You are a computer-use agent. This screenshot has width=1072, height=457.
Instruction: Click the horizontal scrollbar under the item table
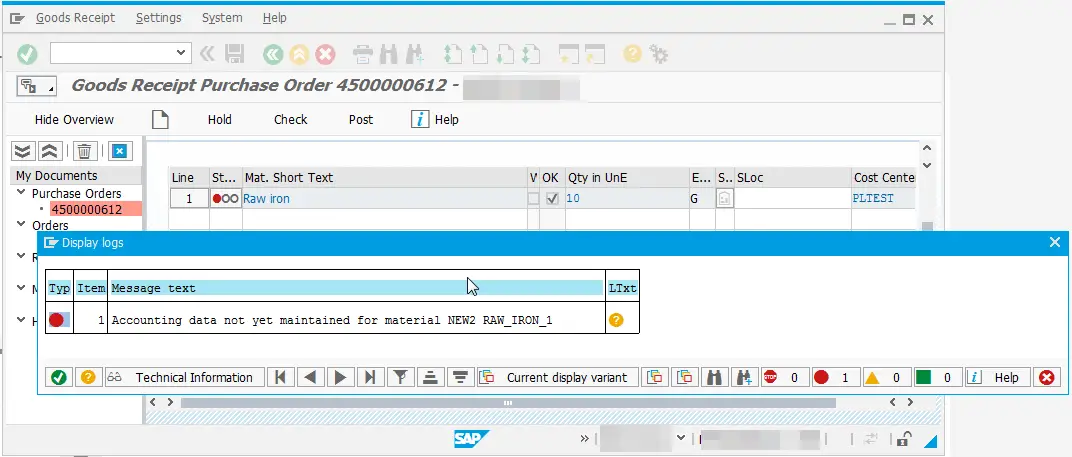[507, 403]
